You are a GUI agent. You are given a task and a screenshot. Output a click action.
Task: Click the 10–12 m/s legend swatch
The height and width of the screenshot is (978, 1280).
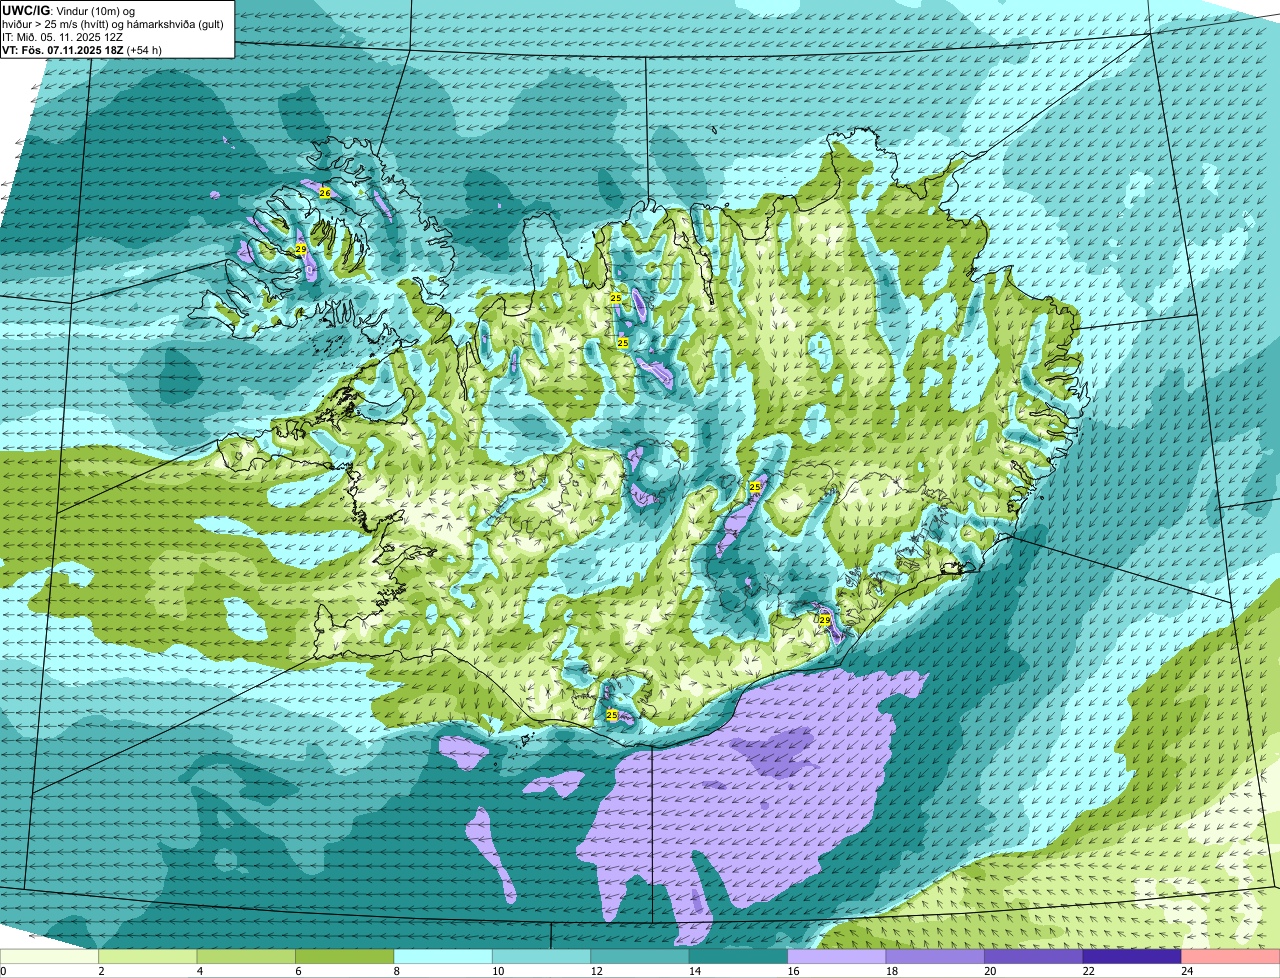(x=542, y=956)
